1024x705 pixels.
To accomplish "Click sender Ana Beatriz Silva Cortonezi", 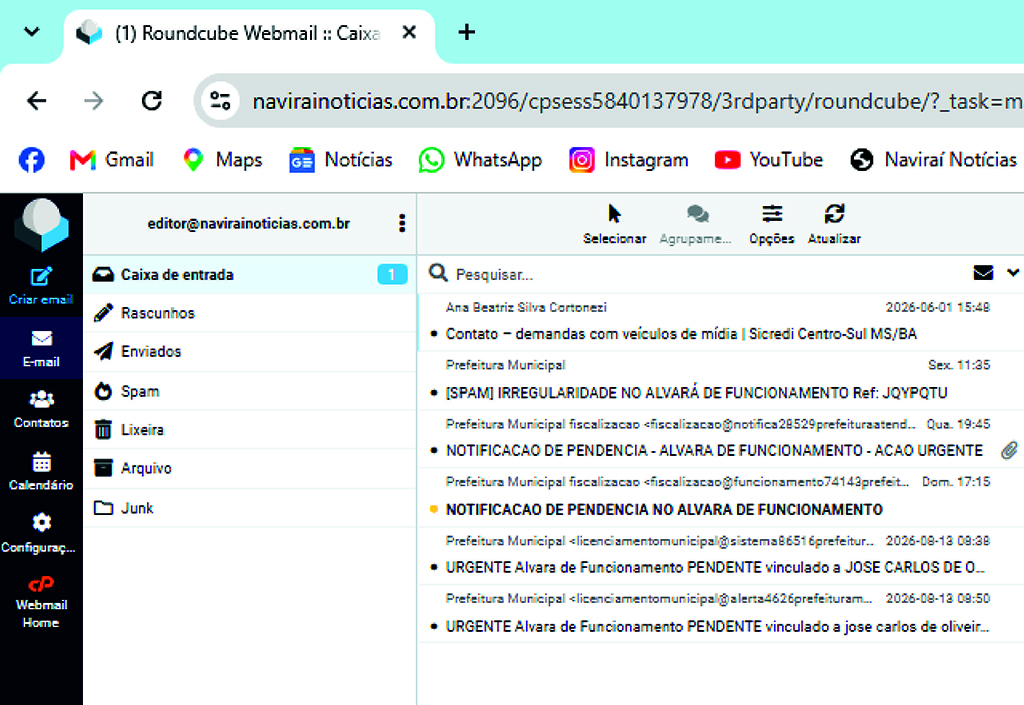I will click(526, 307).
